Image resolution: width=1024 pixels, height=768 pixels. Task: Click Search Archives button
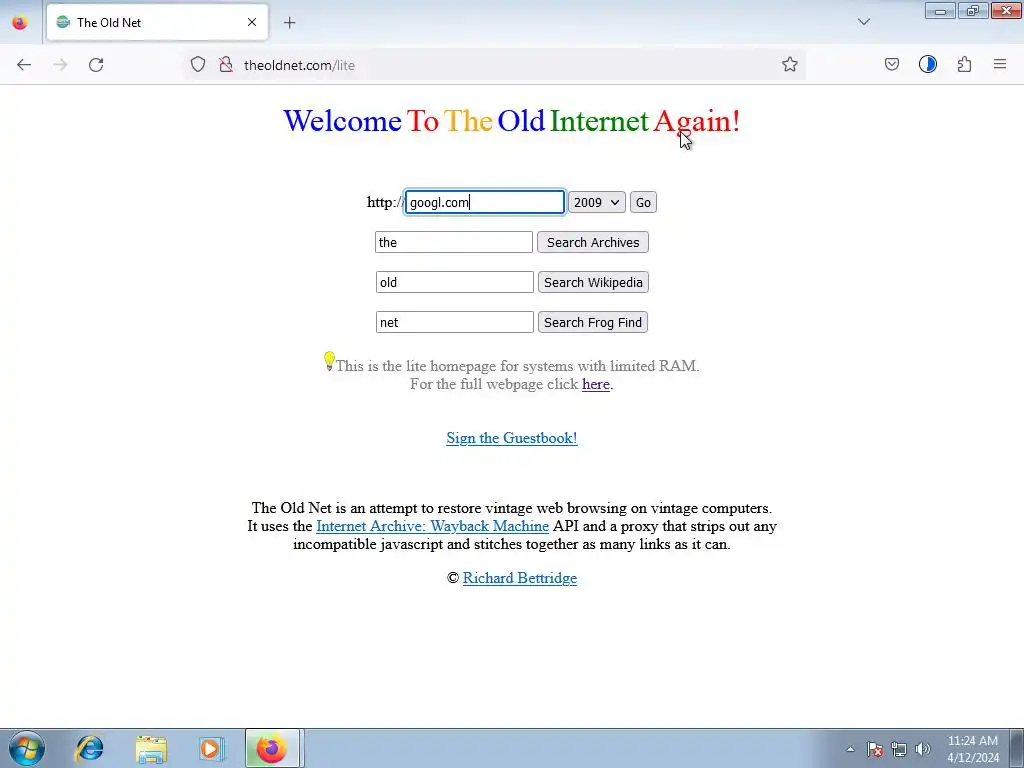593,242
